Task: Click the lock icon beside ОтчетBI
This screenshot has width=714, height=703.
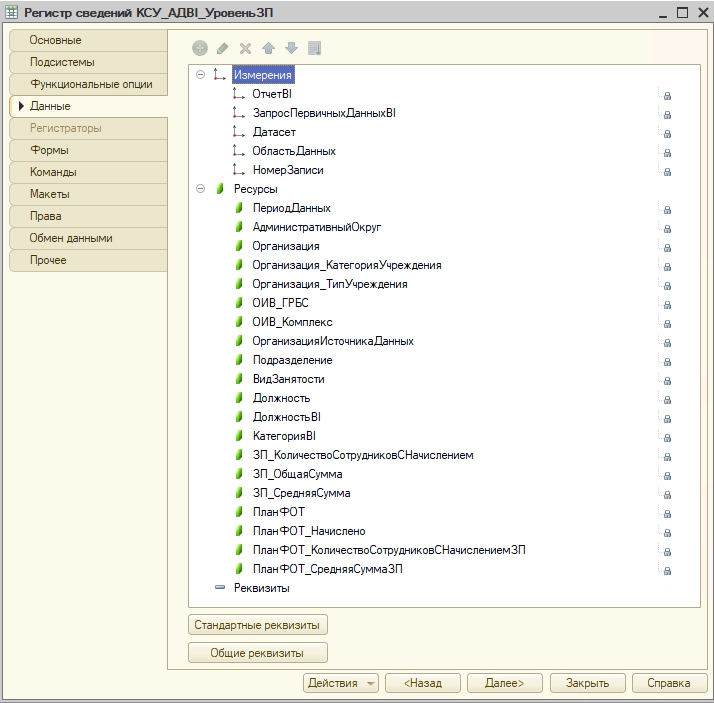Action: coord(667,95)
